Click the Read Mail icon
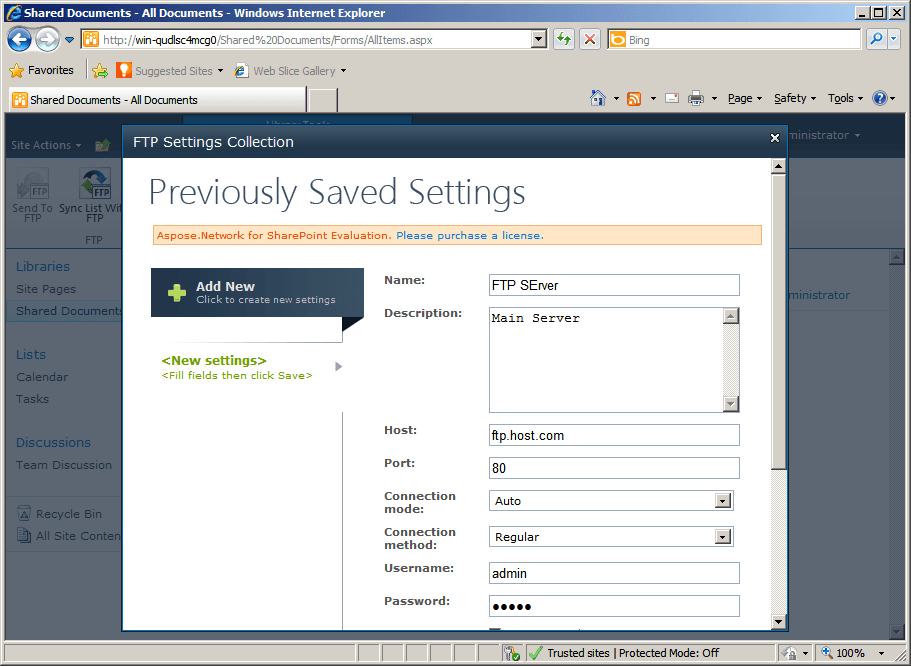The height and width of the screenshot is (666, 911). point(672,98)
